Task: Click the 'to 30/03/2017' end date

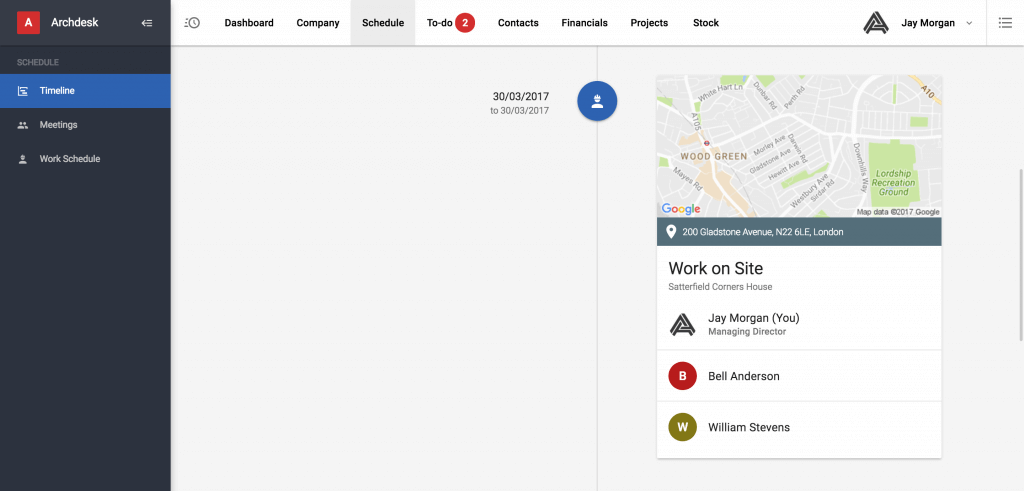Action: (x=520, y=111)
